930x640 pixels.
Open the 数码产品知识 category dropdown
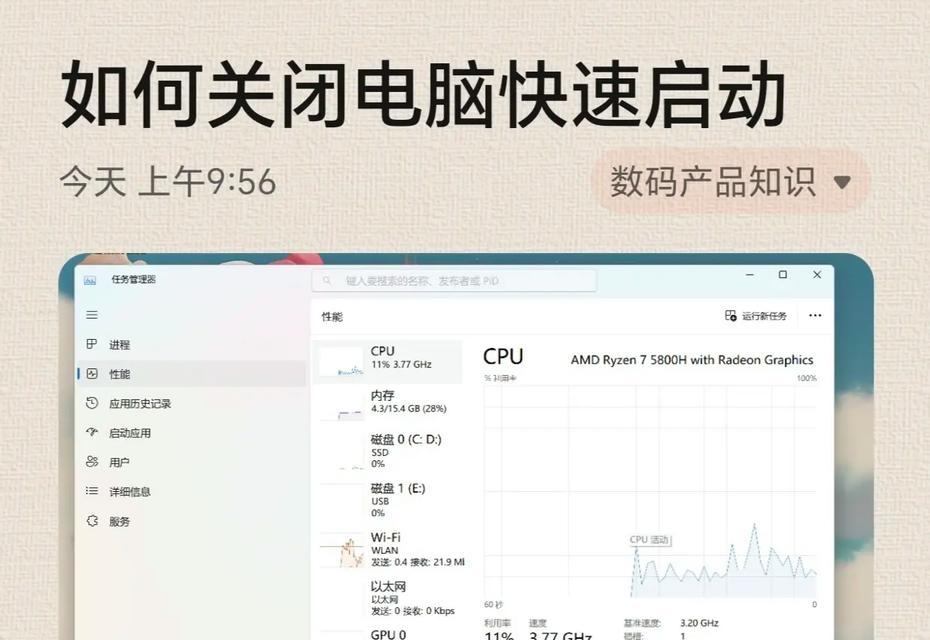tap(732, 182)
